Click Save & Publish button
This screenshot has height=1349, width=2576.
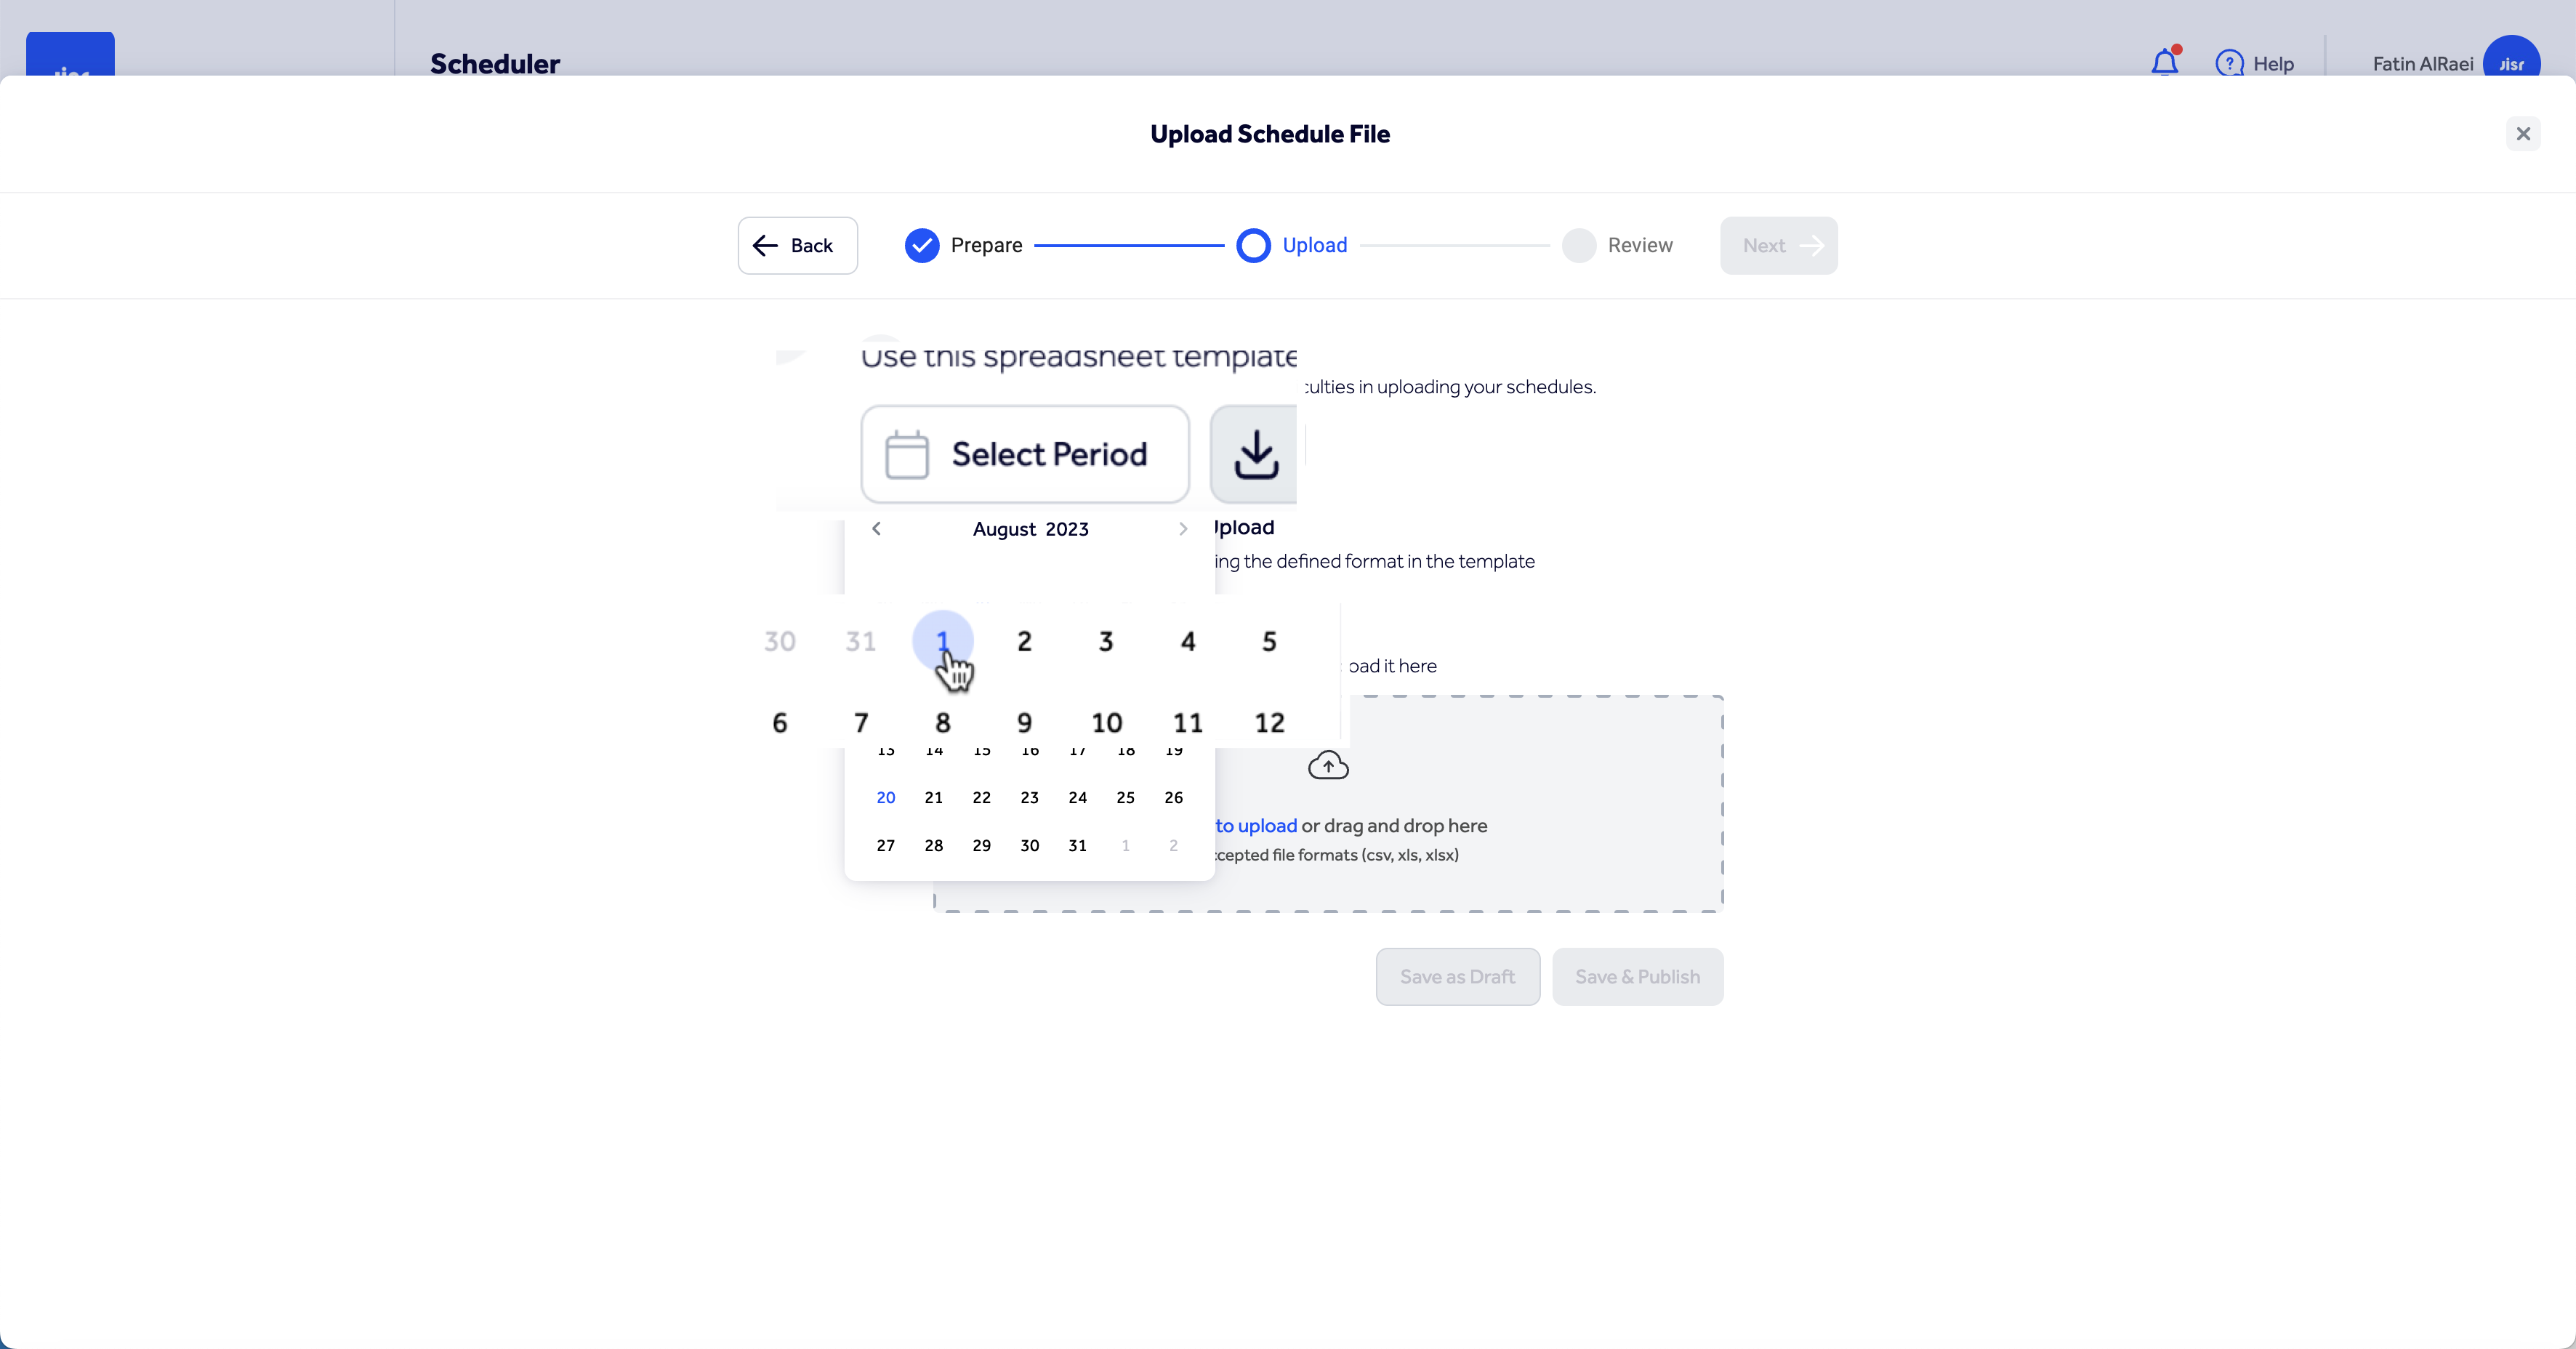click(x=1637, y=976)
